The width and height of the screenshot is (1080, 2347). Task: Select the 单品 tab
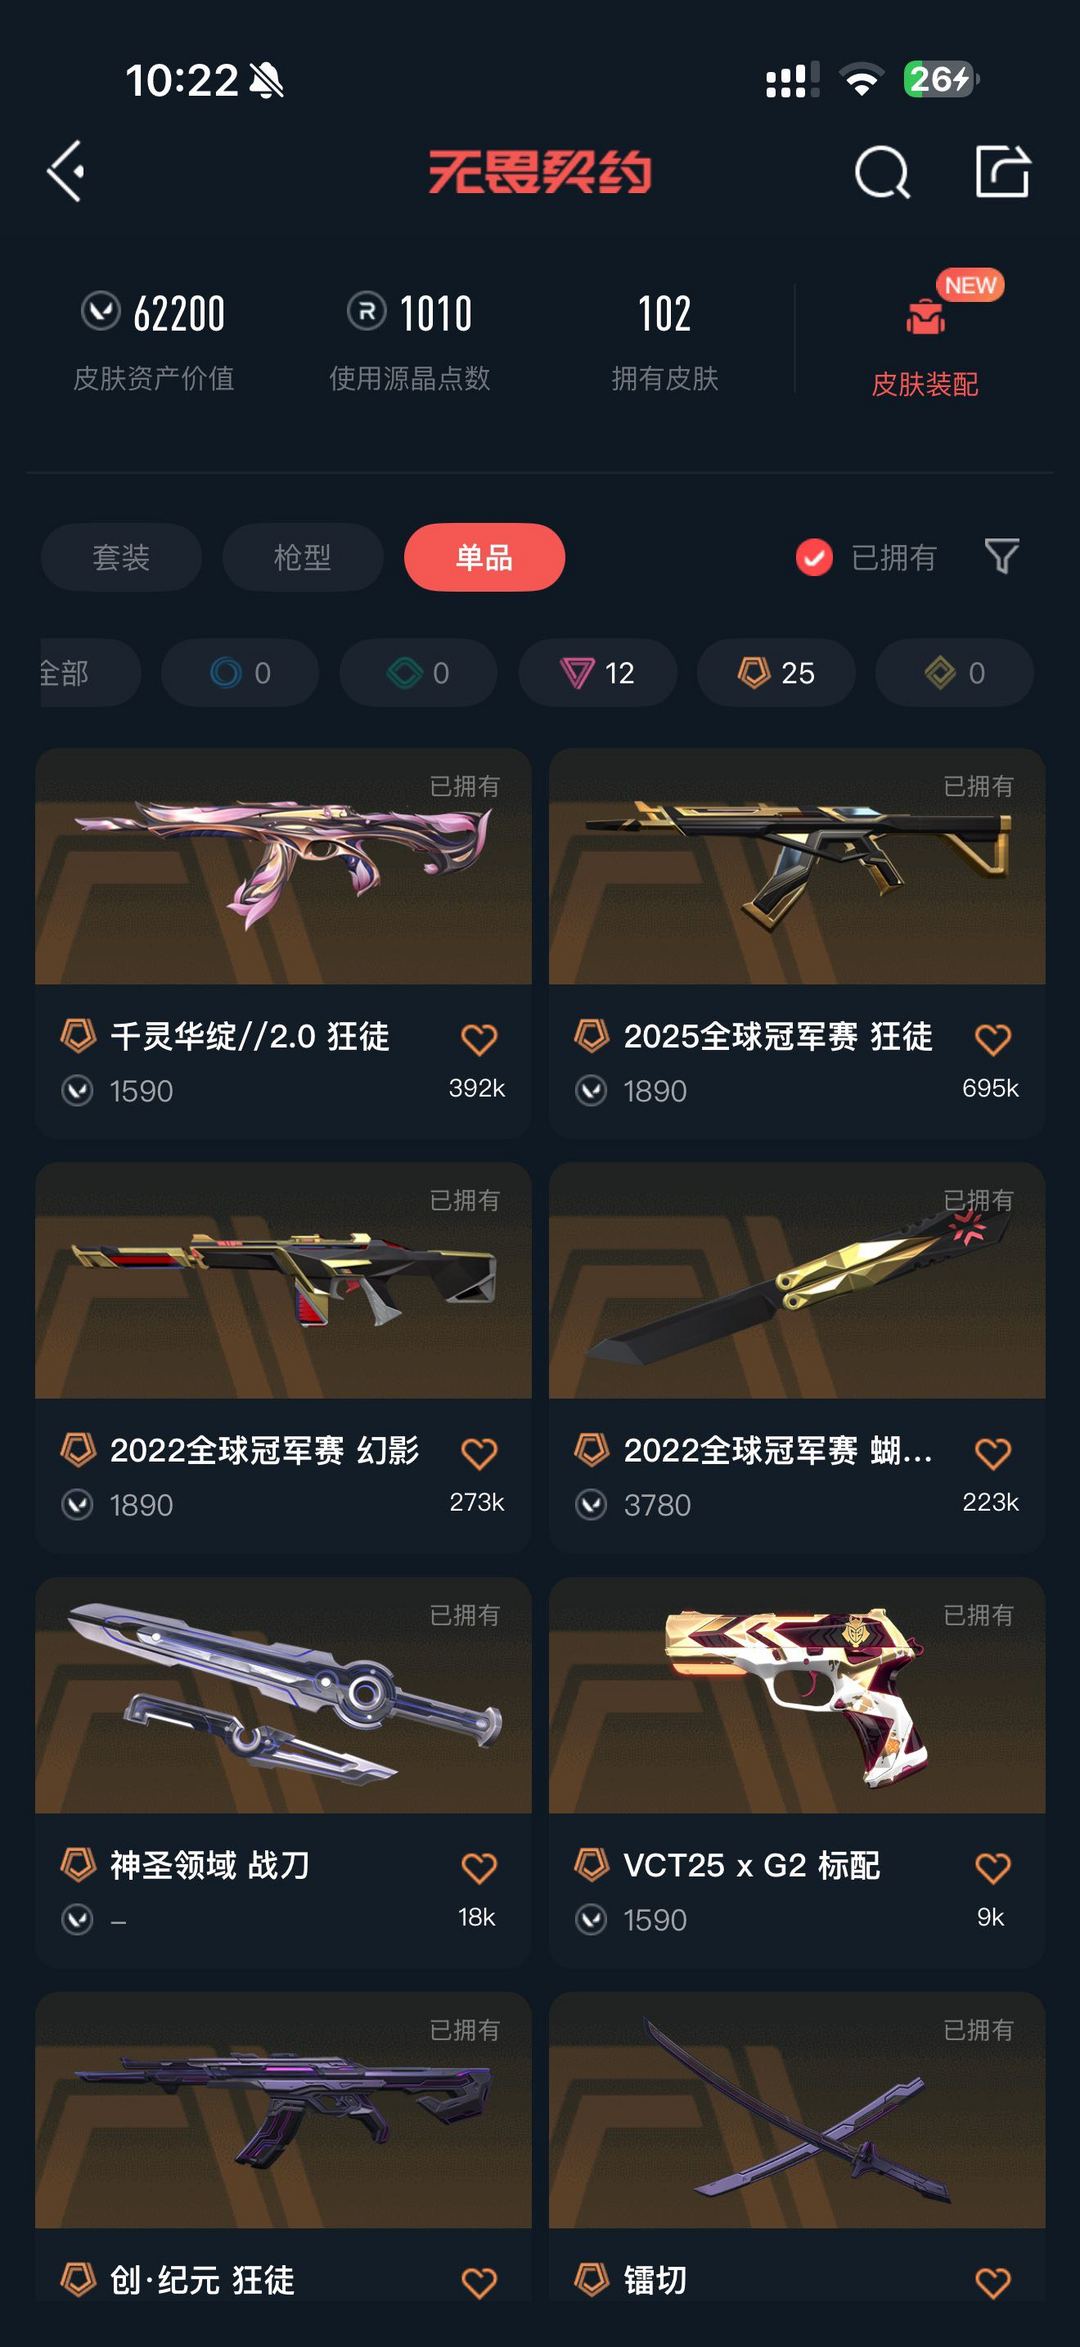[x=484, y=557]
